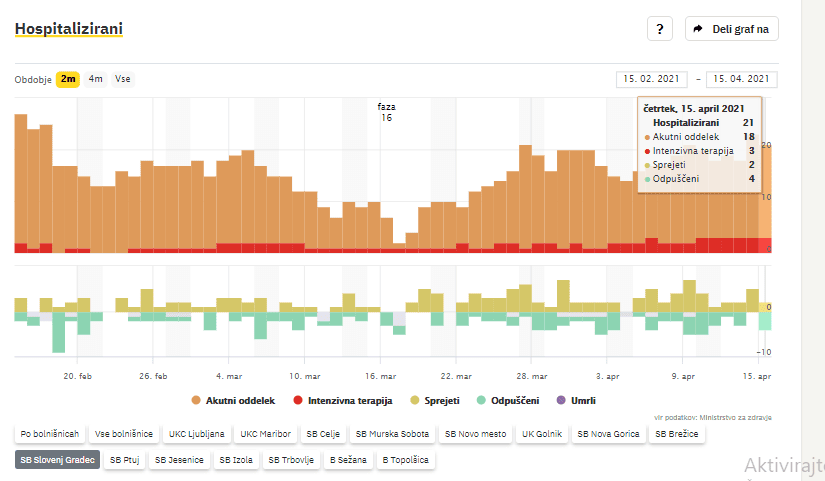
Task: Choose the UKC Ljubljana hospital filter
Action: [x=197, y=435]
